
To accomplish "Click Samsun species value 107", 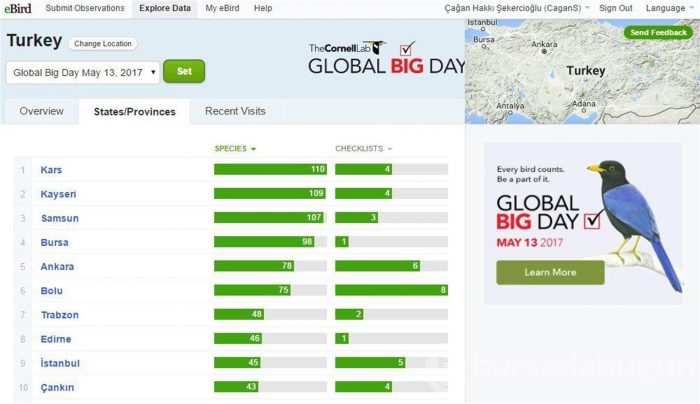I will tap(314, 217).
